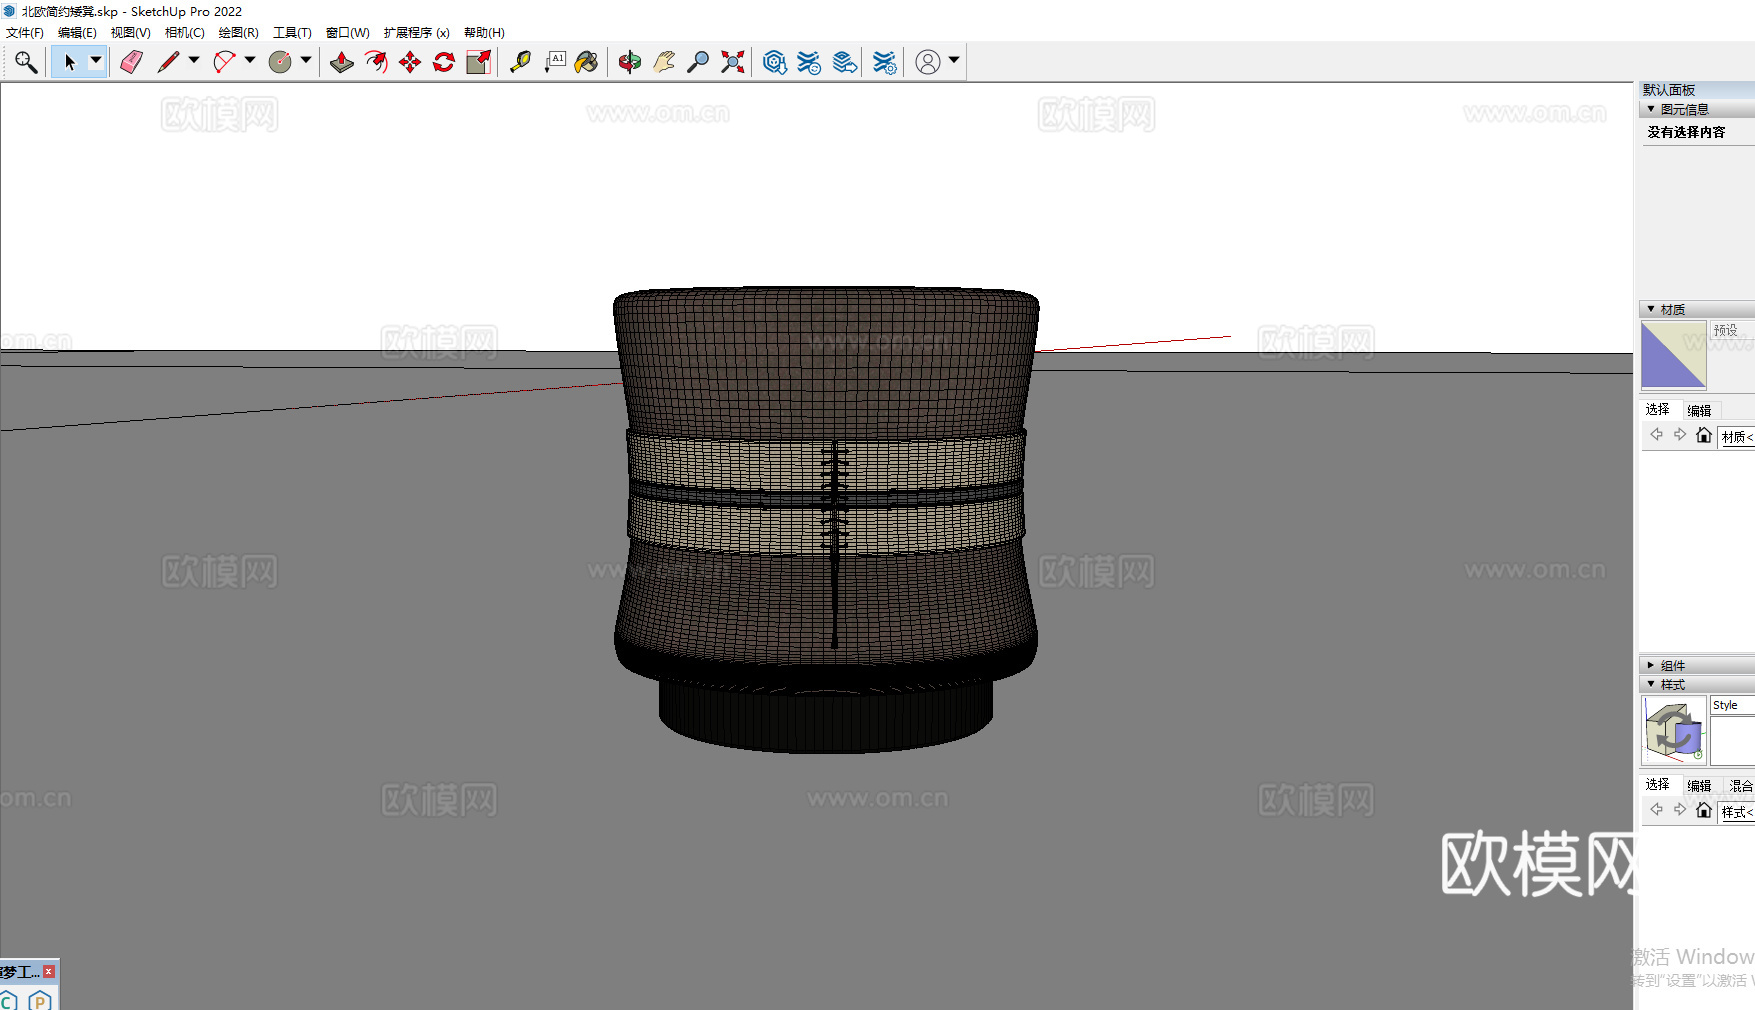Close the small floating toolbar window

(x=49, y=971)
